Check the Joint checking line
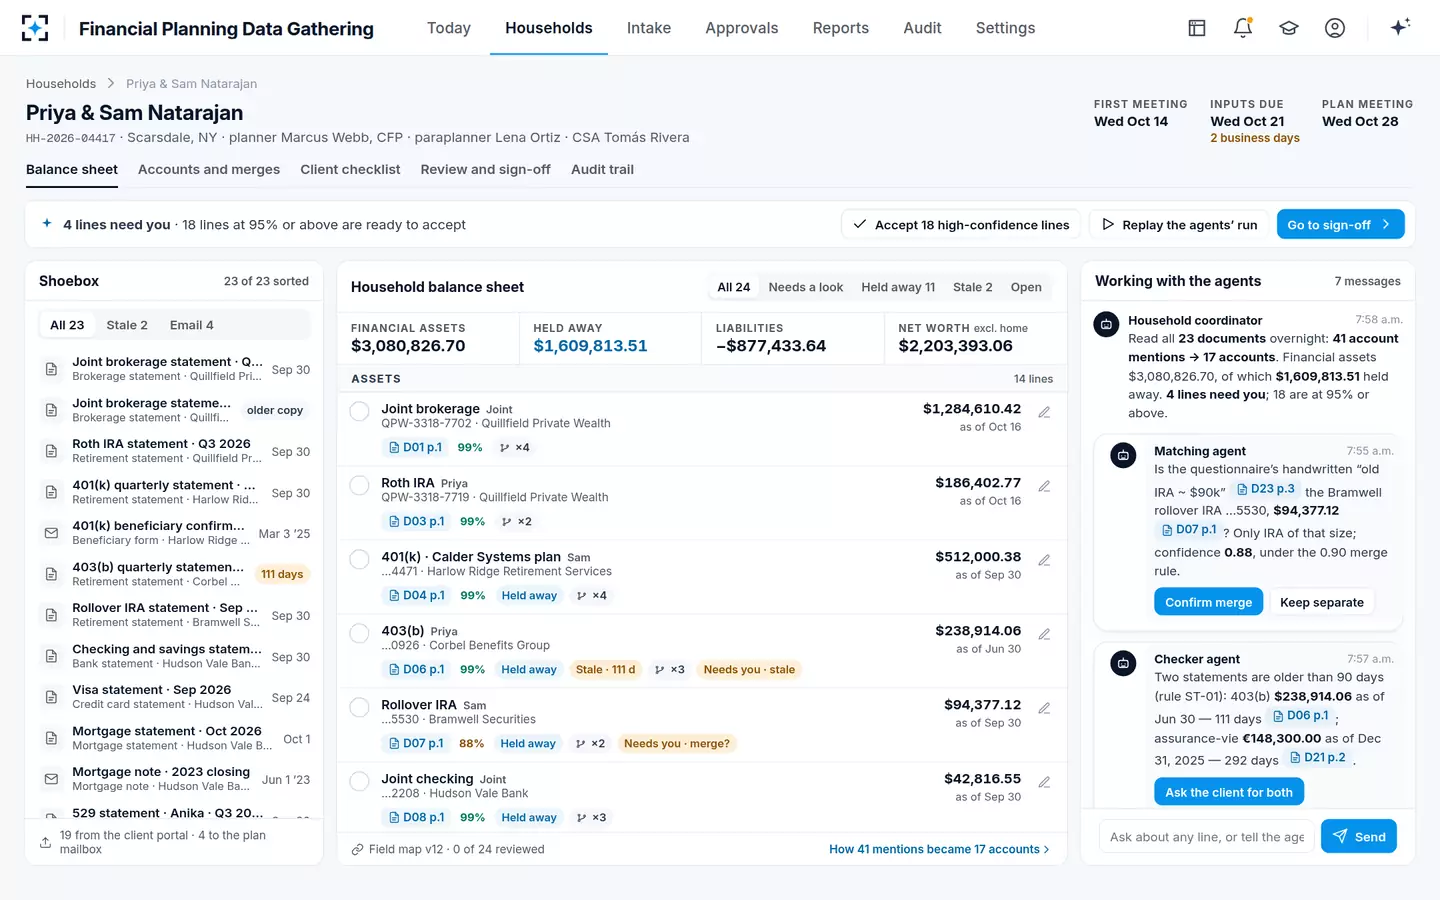 (x=360, y=782)
